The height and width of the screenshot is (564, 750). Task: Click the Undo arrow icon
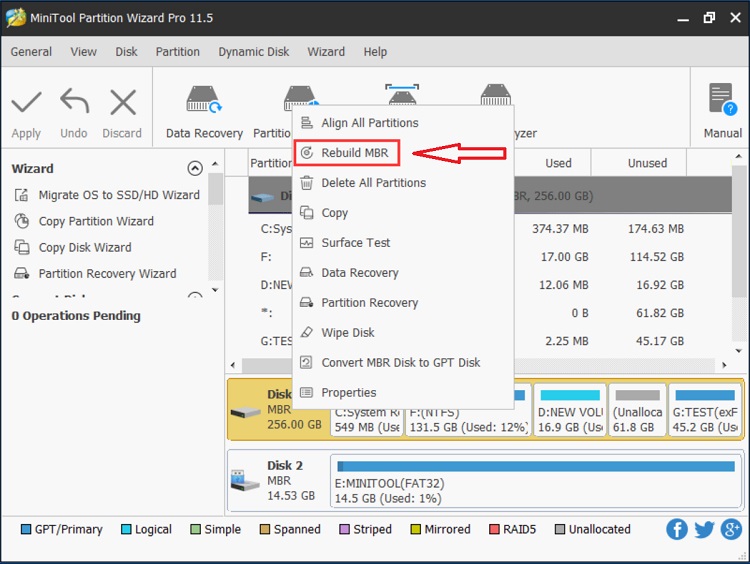75,101
